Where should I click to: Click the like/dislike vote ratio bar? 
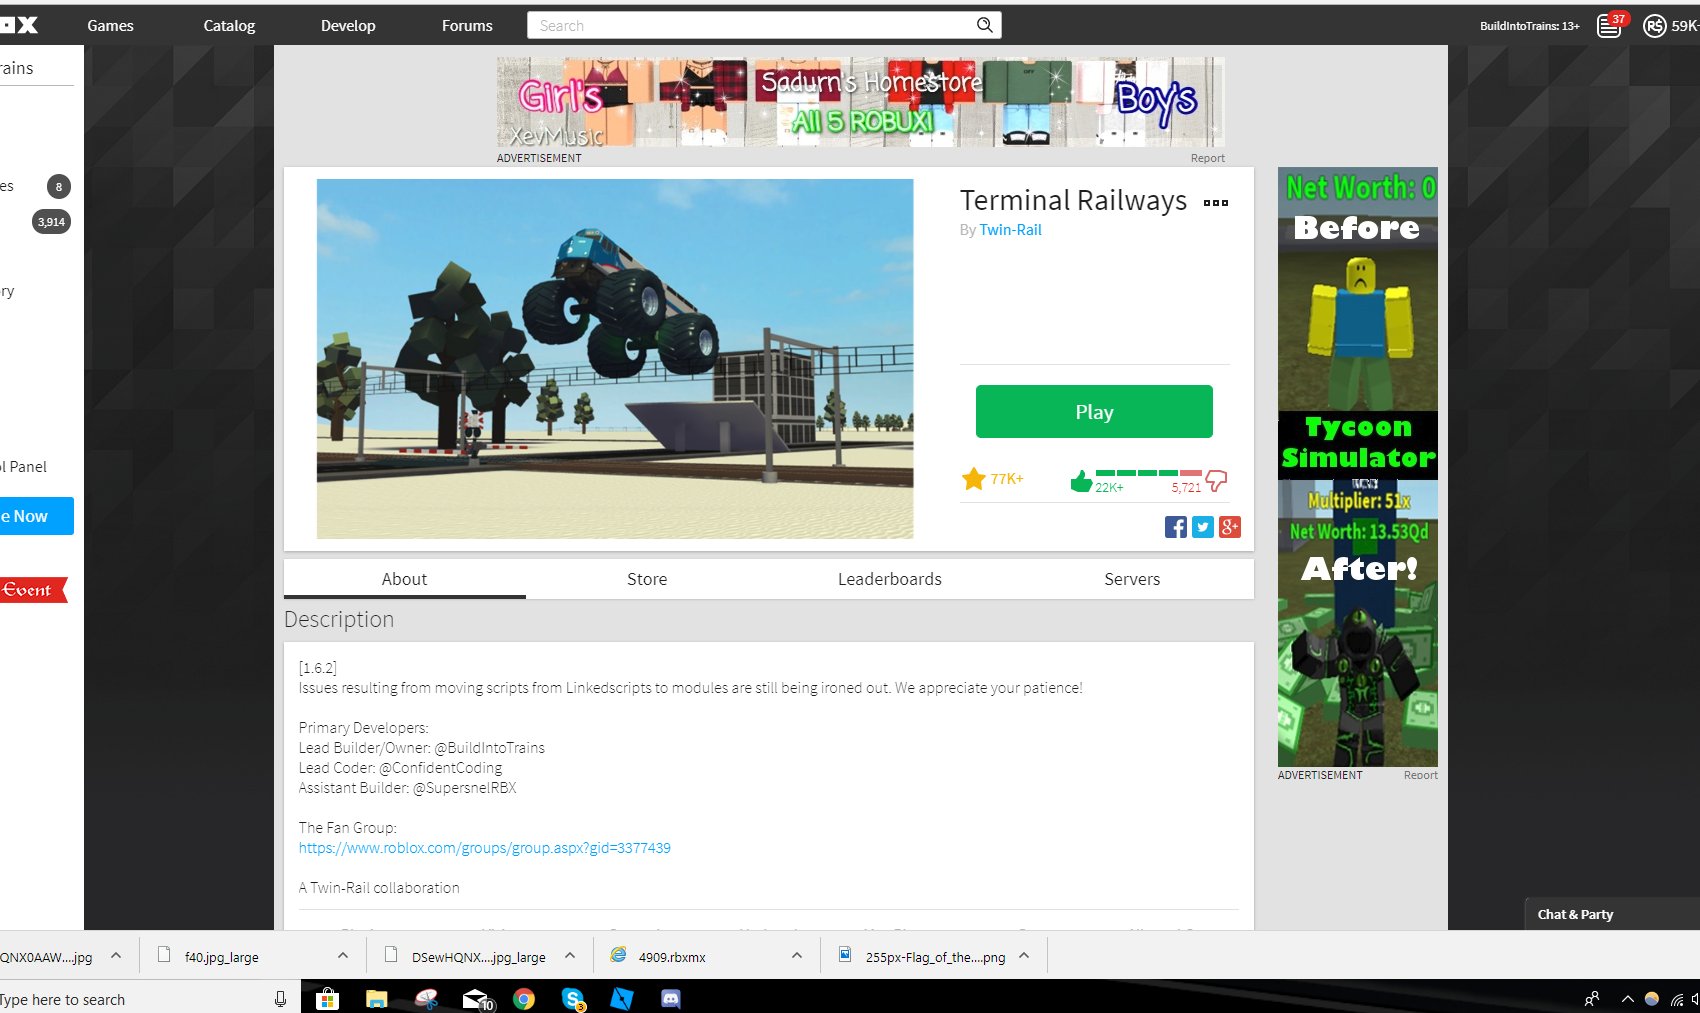coord(1148,472)
